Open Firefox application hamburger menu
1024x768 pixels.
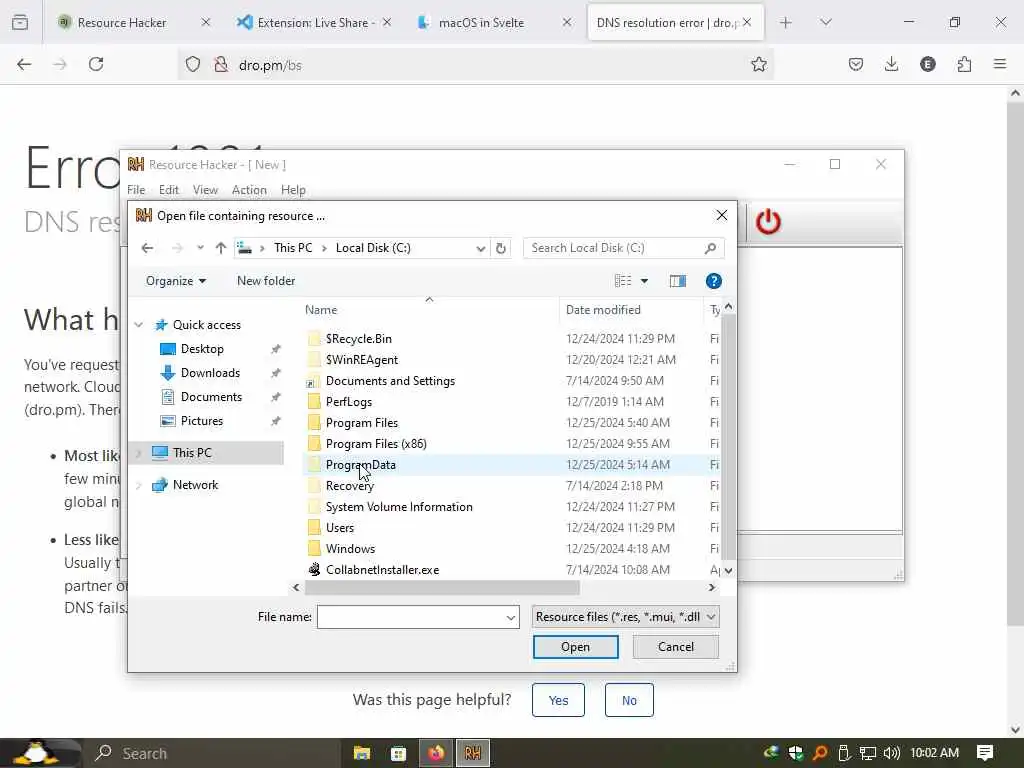tap(1000, 64)
